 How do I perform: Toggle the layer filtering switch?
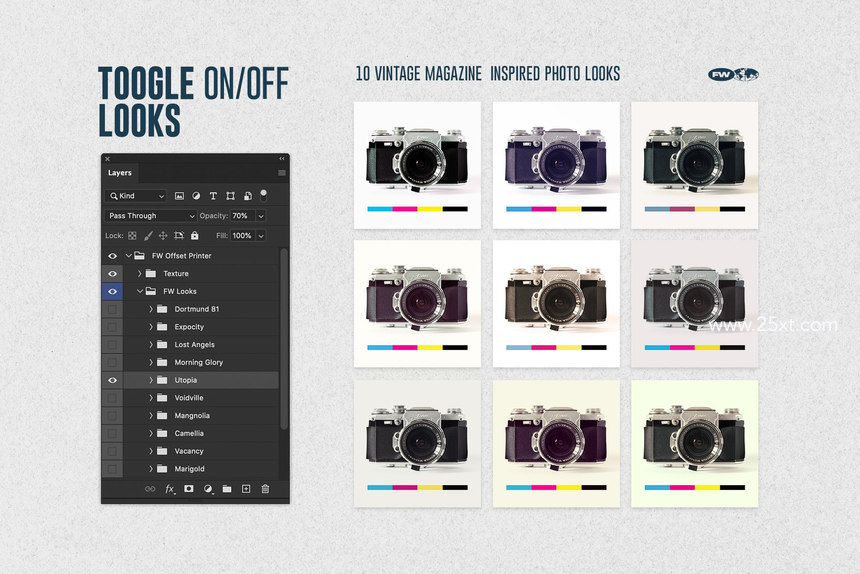click(x=263, y=195)
